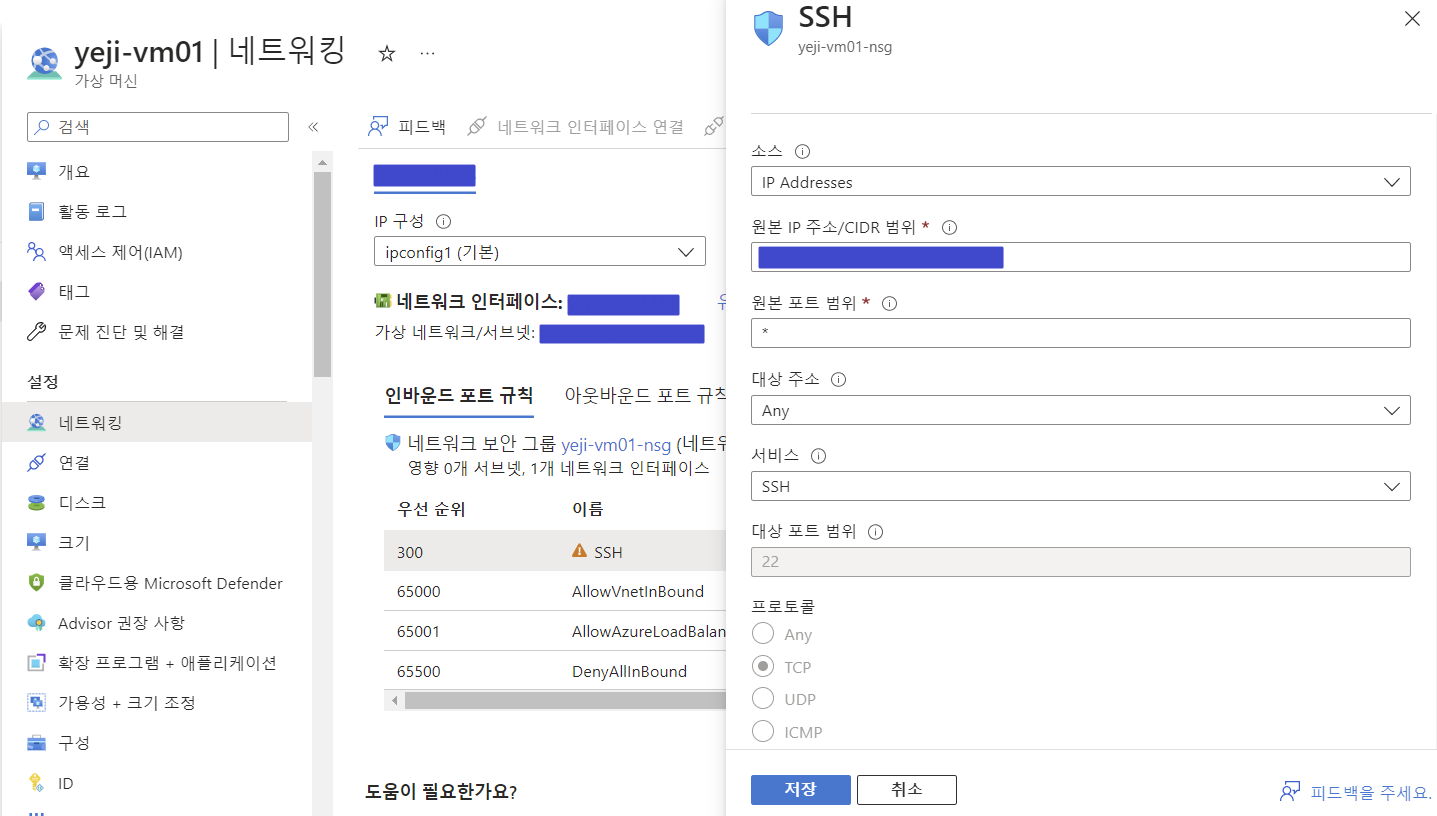Click the info icon next to 대상 주소
This screenshot has width=1437, height=816.
point(839,380)
